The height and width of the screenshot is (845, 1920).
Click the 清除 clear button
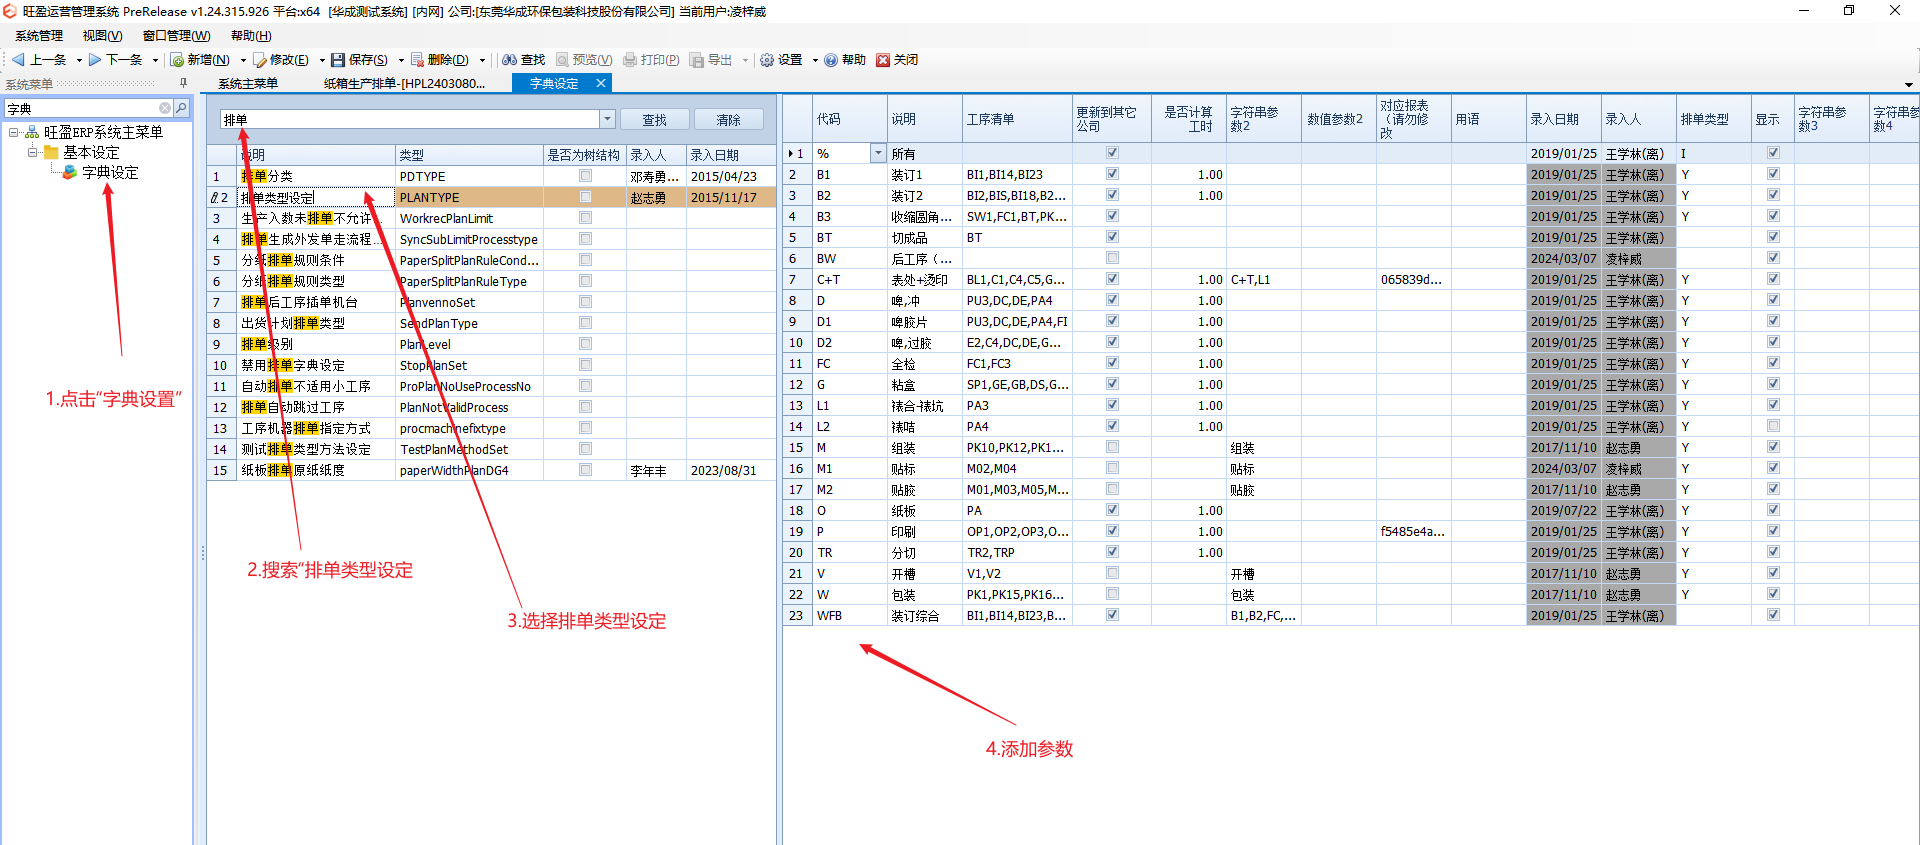tap(728, 120)
